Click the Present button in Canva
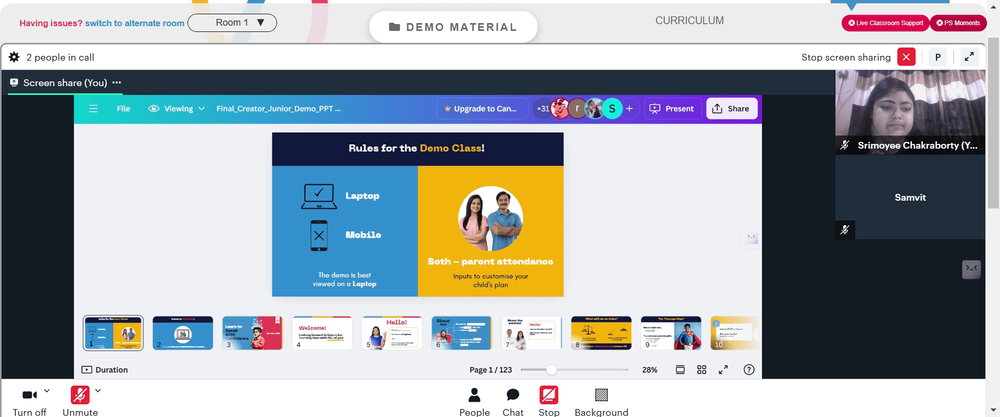 click(673, 108)
